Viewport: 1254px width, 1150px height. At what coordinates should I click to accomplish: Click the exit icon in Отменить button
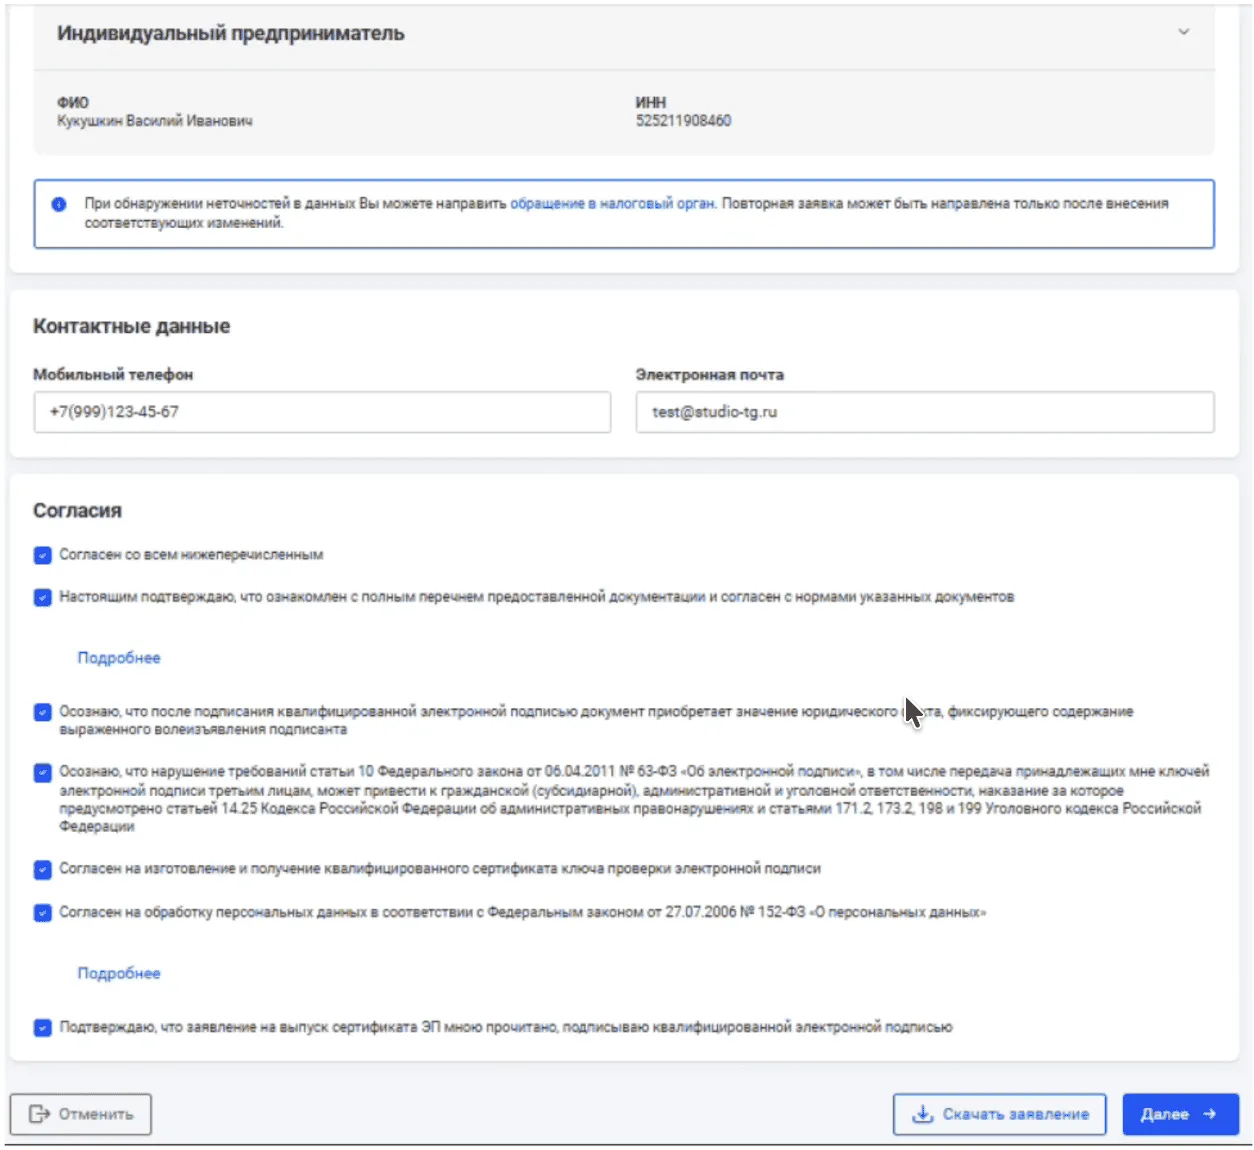coord(39,1114)
